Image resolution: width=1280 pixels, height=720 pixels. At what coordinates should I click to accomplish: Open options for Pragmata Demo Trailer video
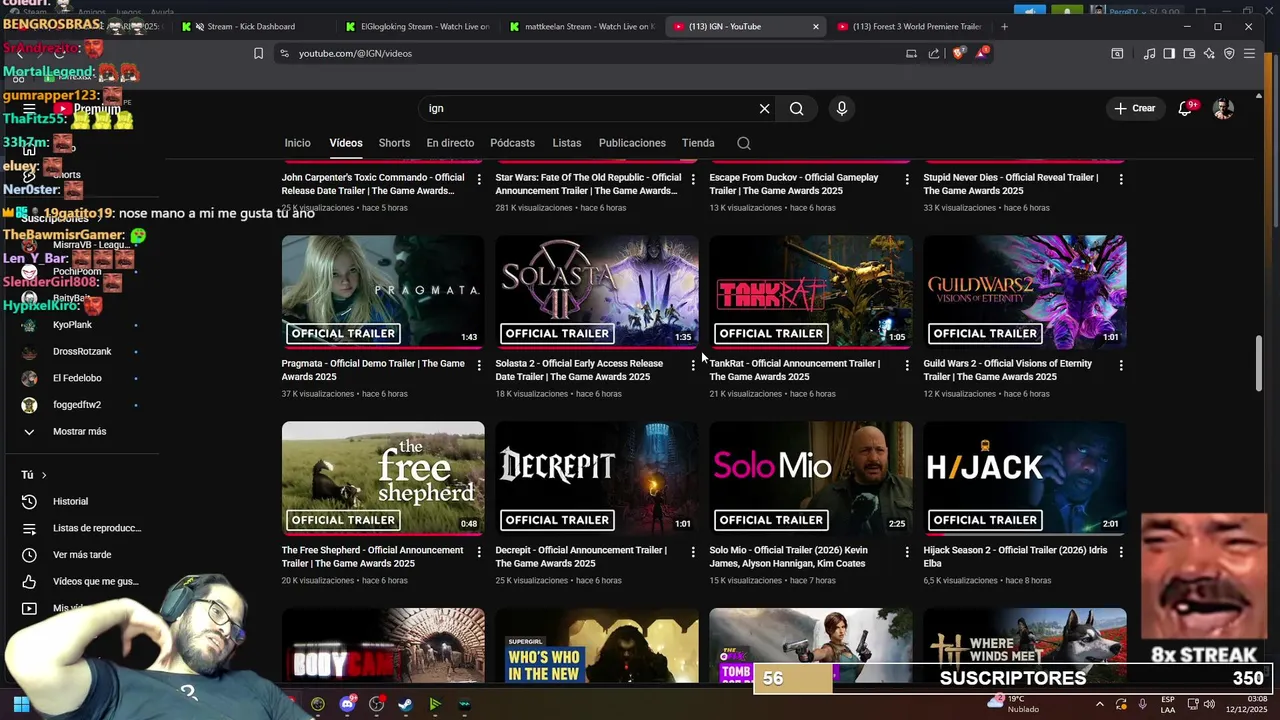tap(479, 365)
